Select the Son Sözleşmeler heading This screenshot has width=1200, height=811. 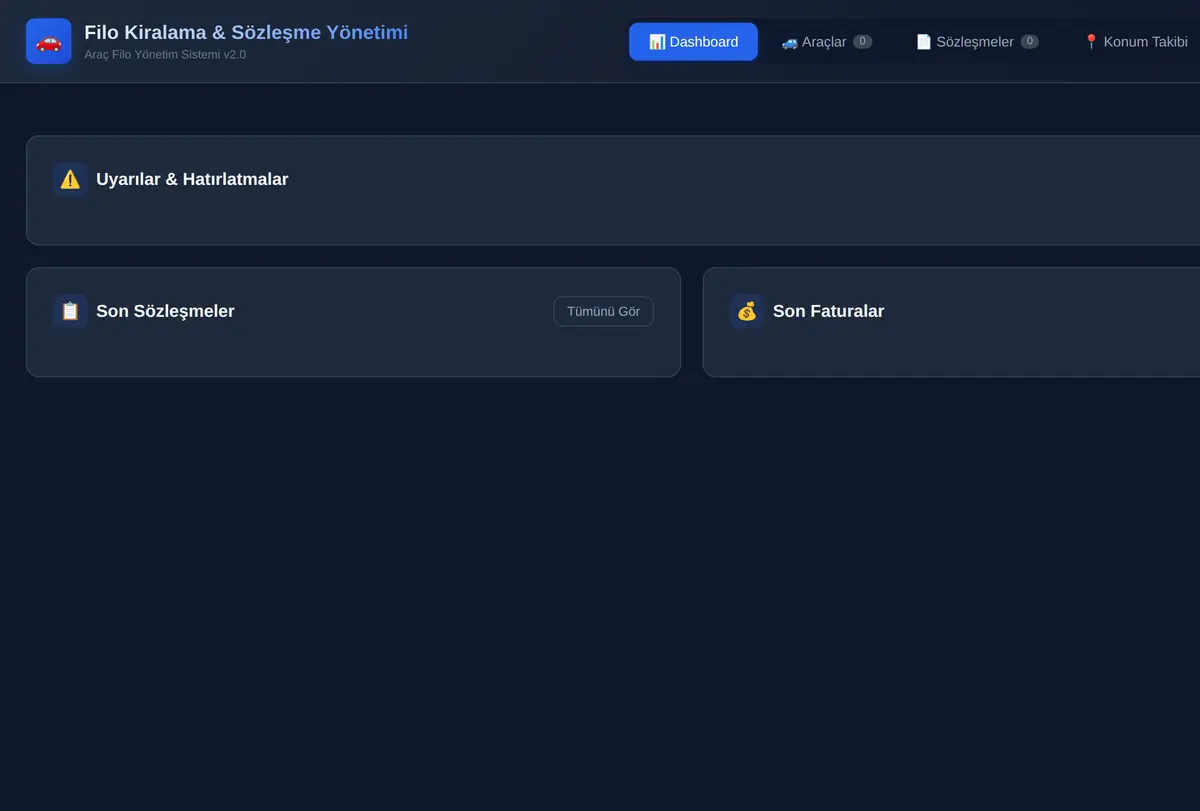click(165, 311)
